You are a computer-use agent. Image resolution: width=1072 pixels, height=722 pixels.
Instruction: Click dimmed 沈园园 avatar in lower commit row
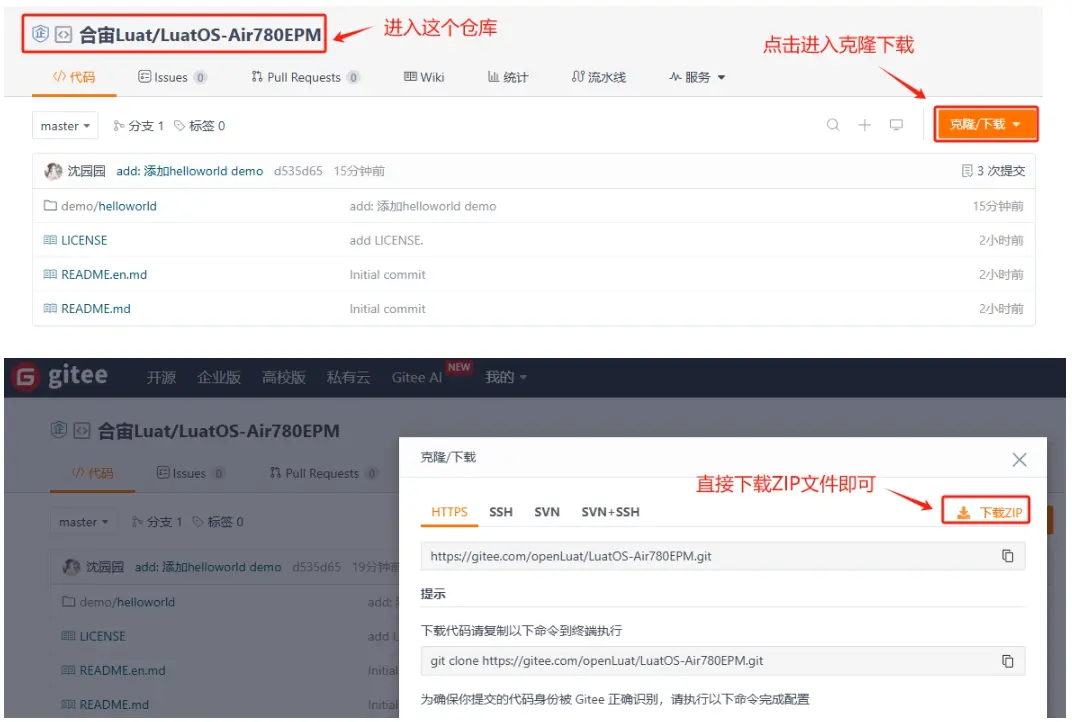[72, 567]
